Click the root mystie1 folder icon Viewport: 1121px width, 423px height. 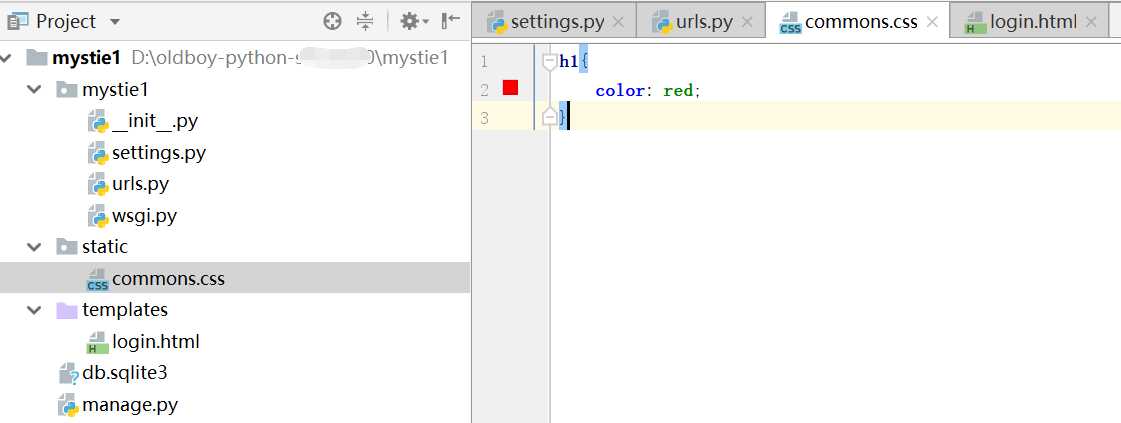tap(37, 57)
